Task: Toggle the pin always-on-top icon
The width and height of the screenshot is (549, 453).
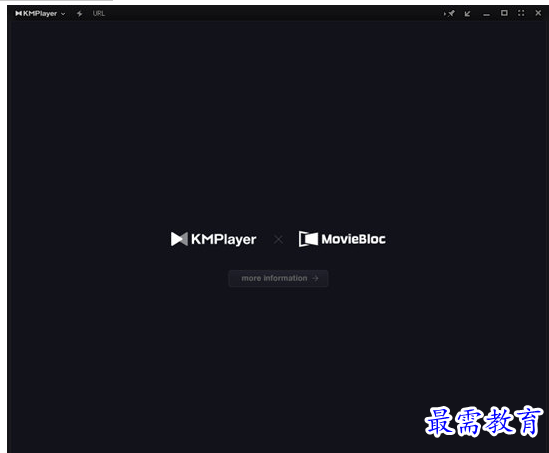Action: pyautogui.click(x=450, y=14)
